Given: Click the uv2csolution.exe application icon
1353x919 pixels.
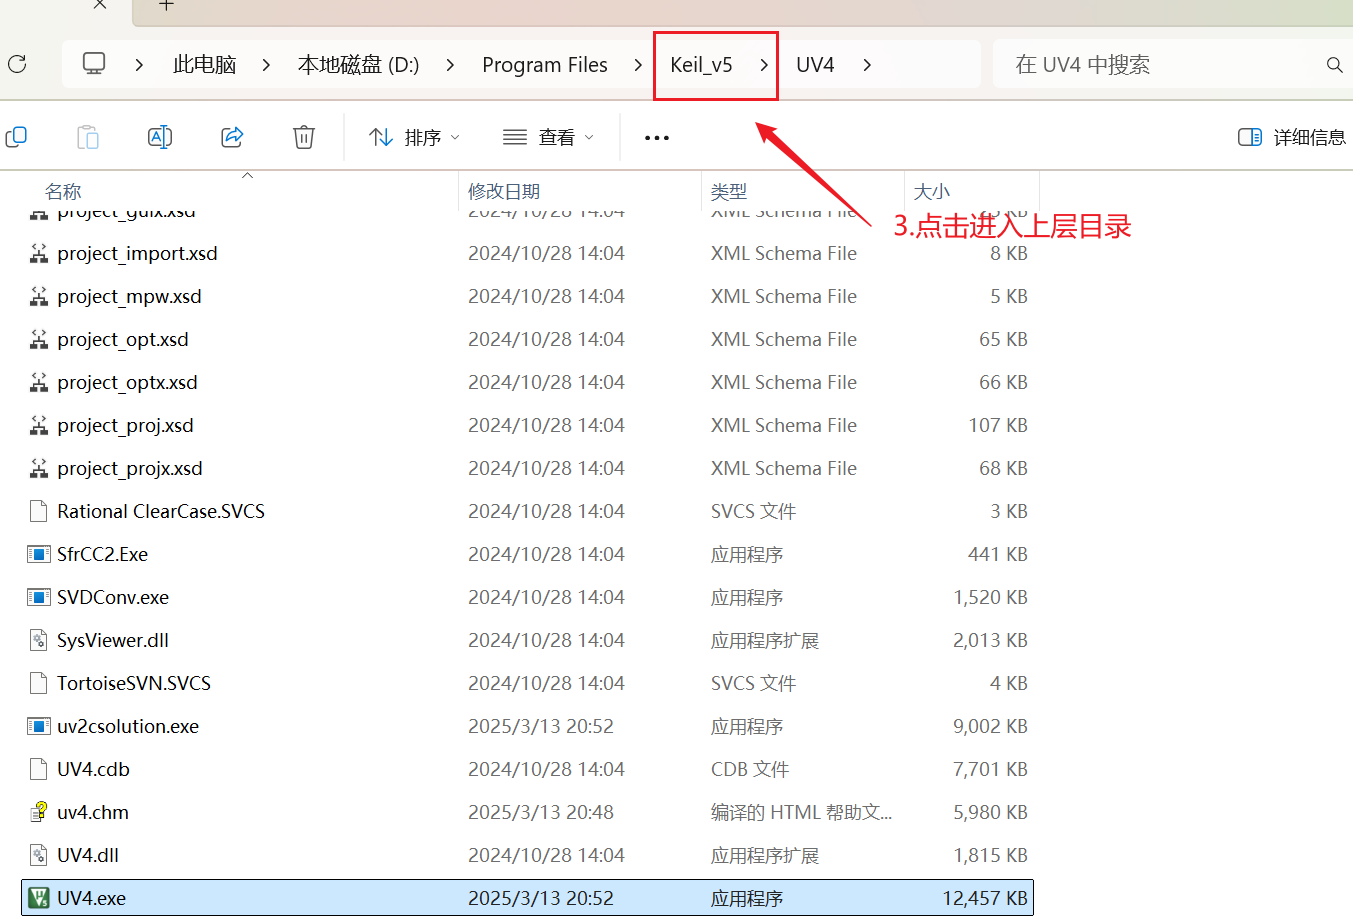Looking at the screenshot, I should click(x=39, y=726).
